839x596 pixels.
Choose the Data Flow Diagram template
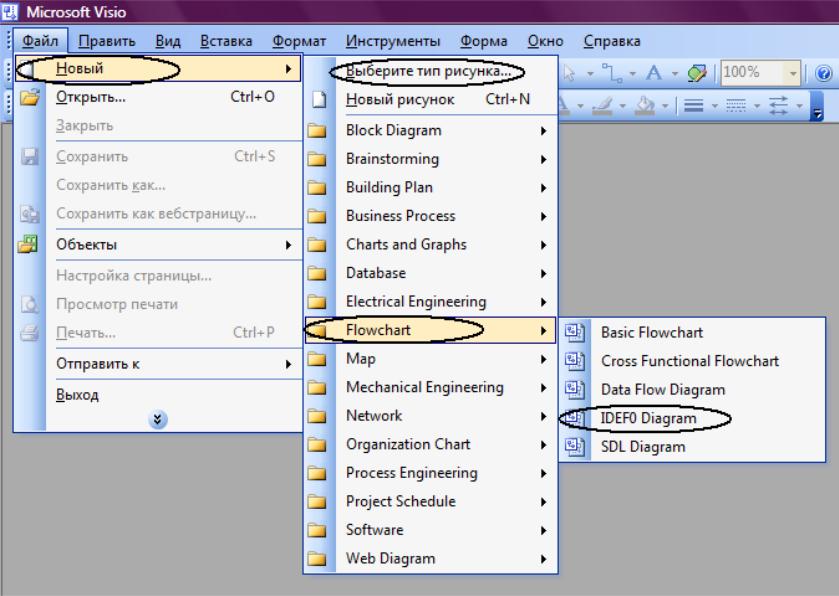[692, 389]
